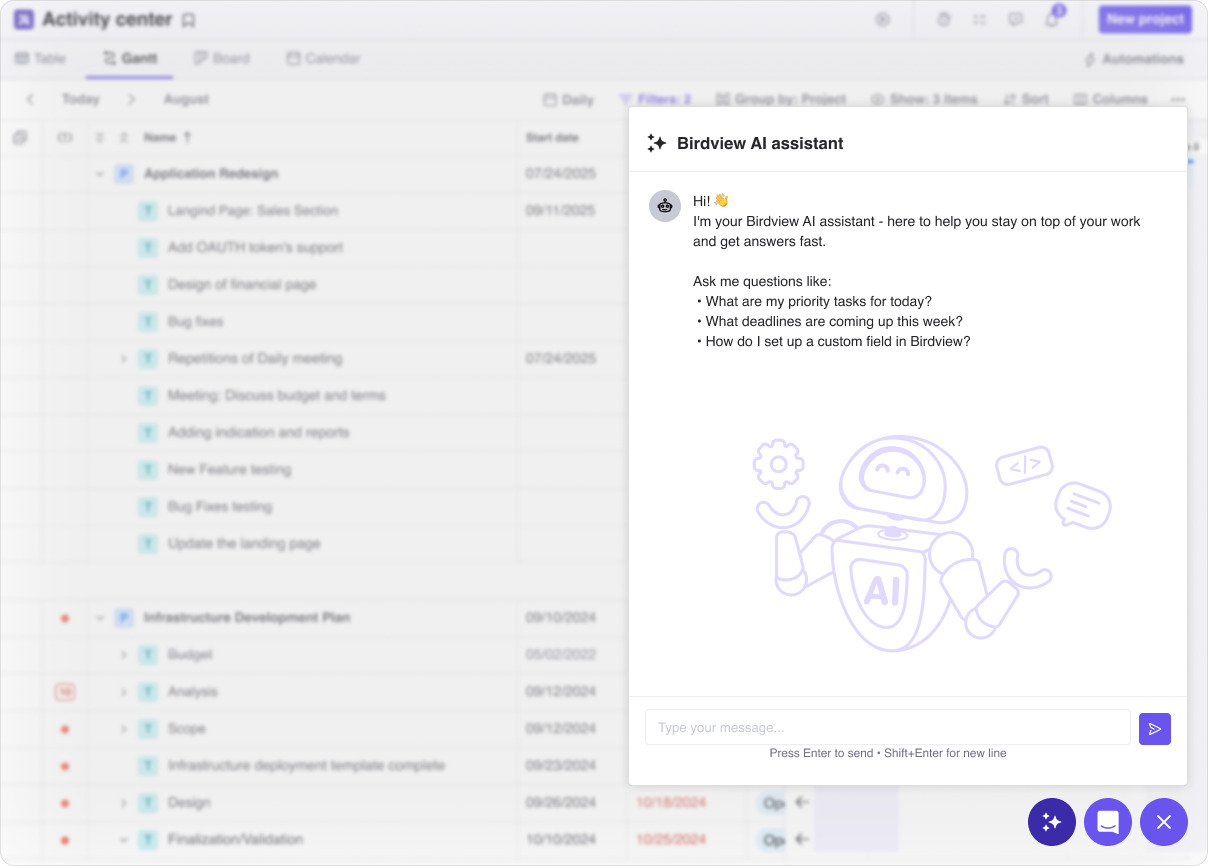
Task: Send the message with the arrow button
Action: click(1154, 729)
